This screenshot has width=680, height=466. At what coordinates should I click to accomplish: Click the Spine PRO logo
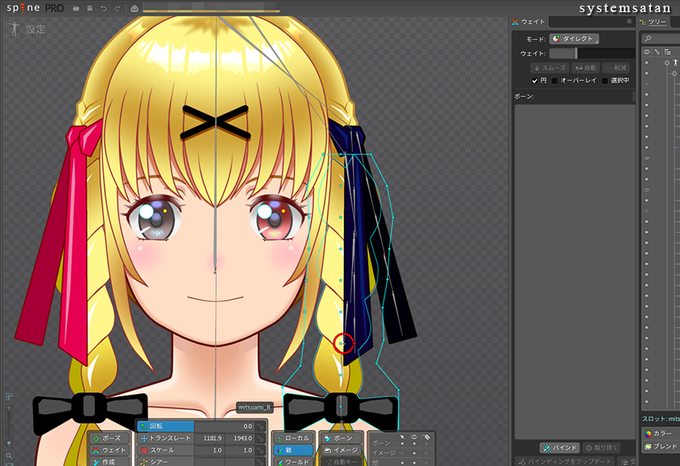pyautogui.click(x=35, y=8)
